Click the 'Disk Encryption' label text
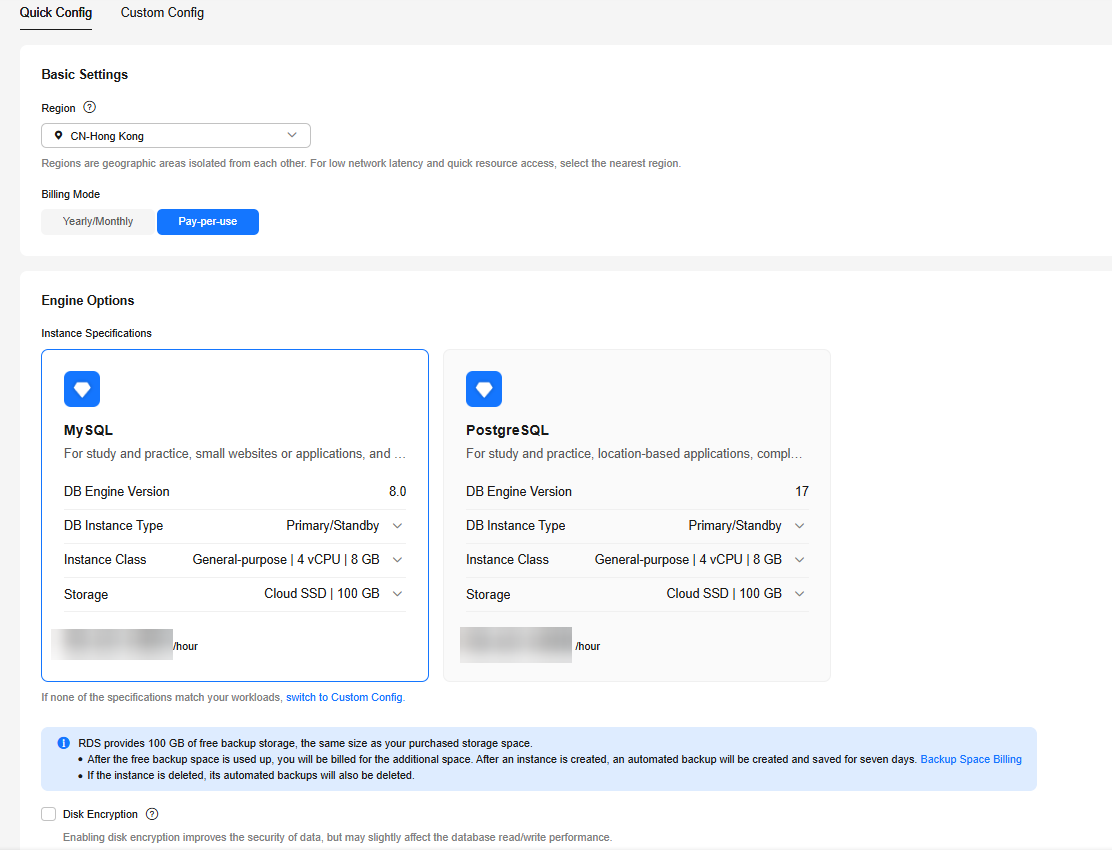The image size is (1112, 853). (x=100, y=814)
